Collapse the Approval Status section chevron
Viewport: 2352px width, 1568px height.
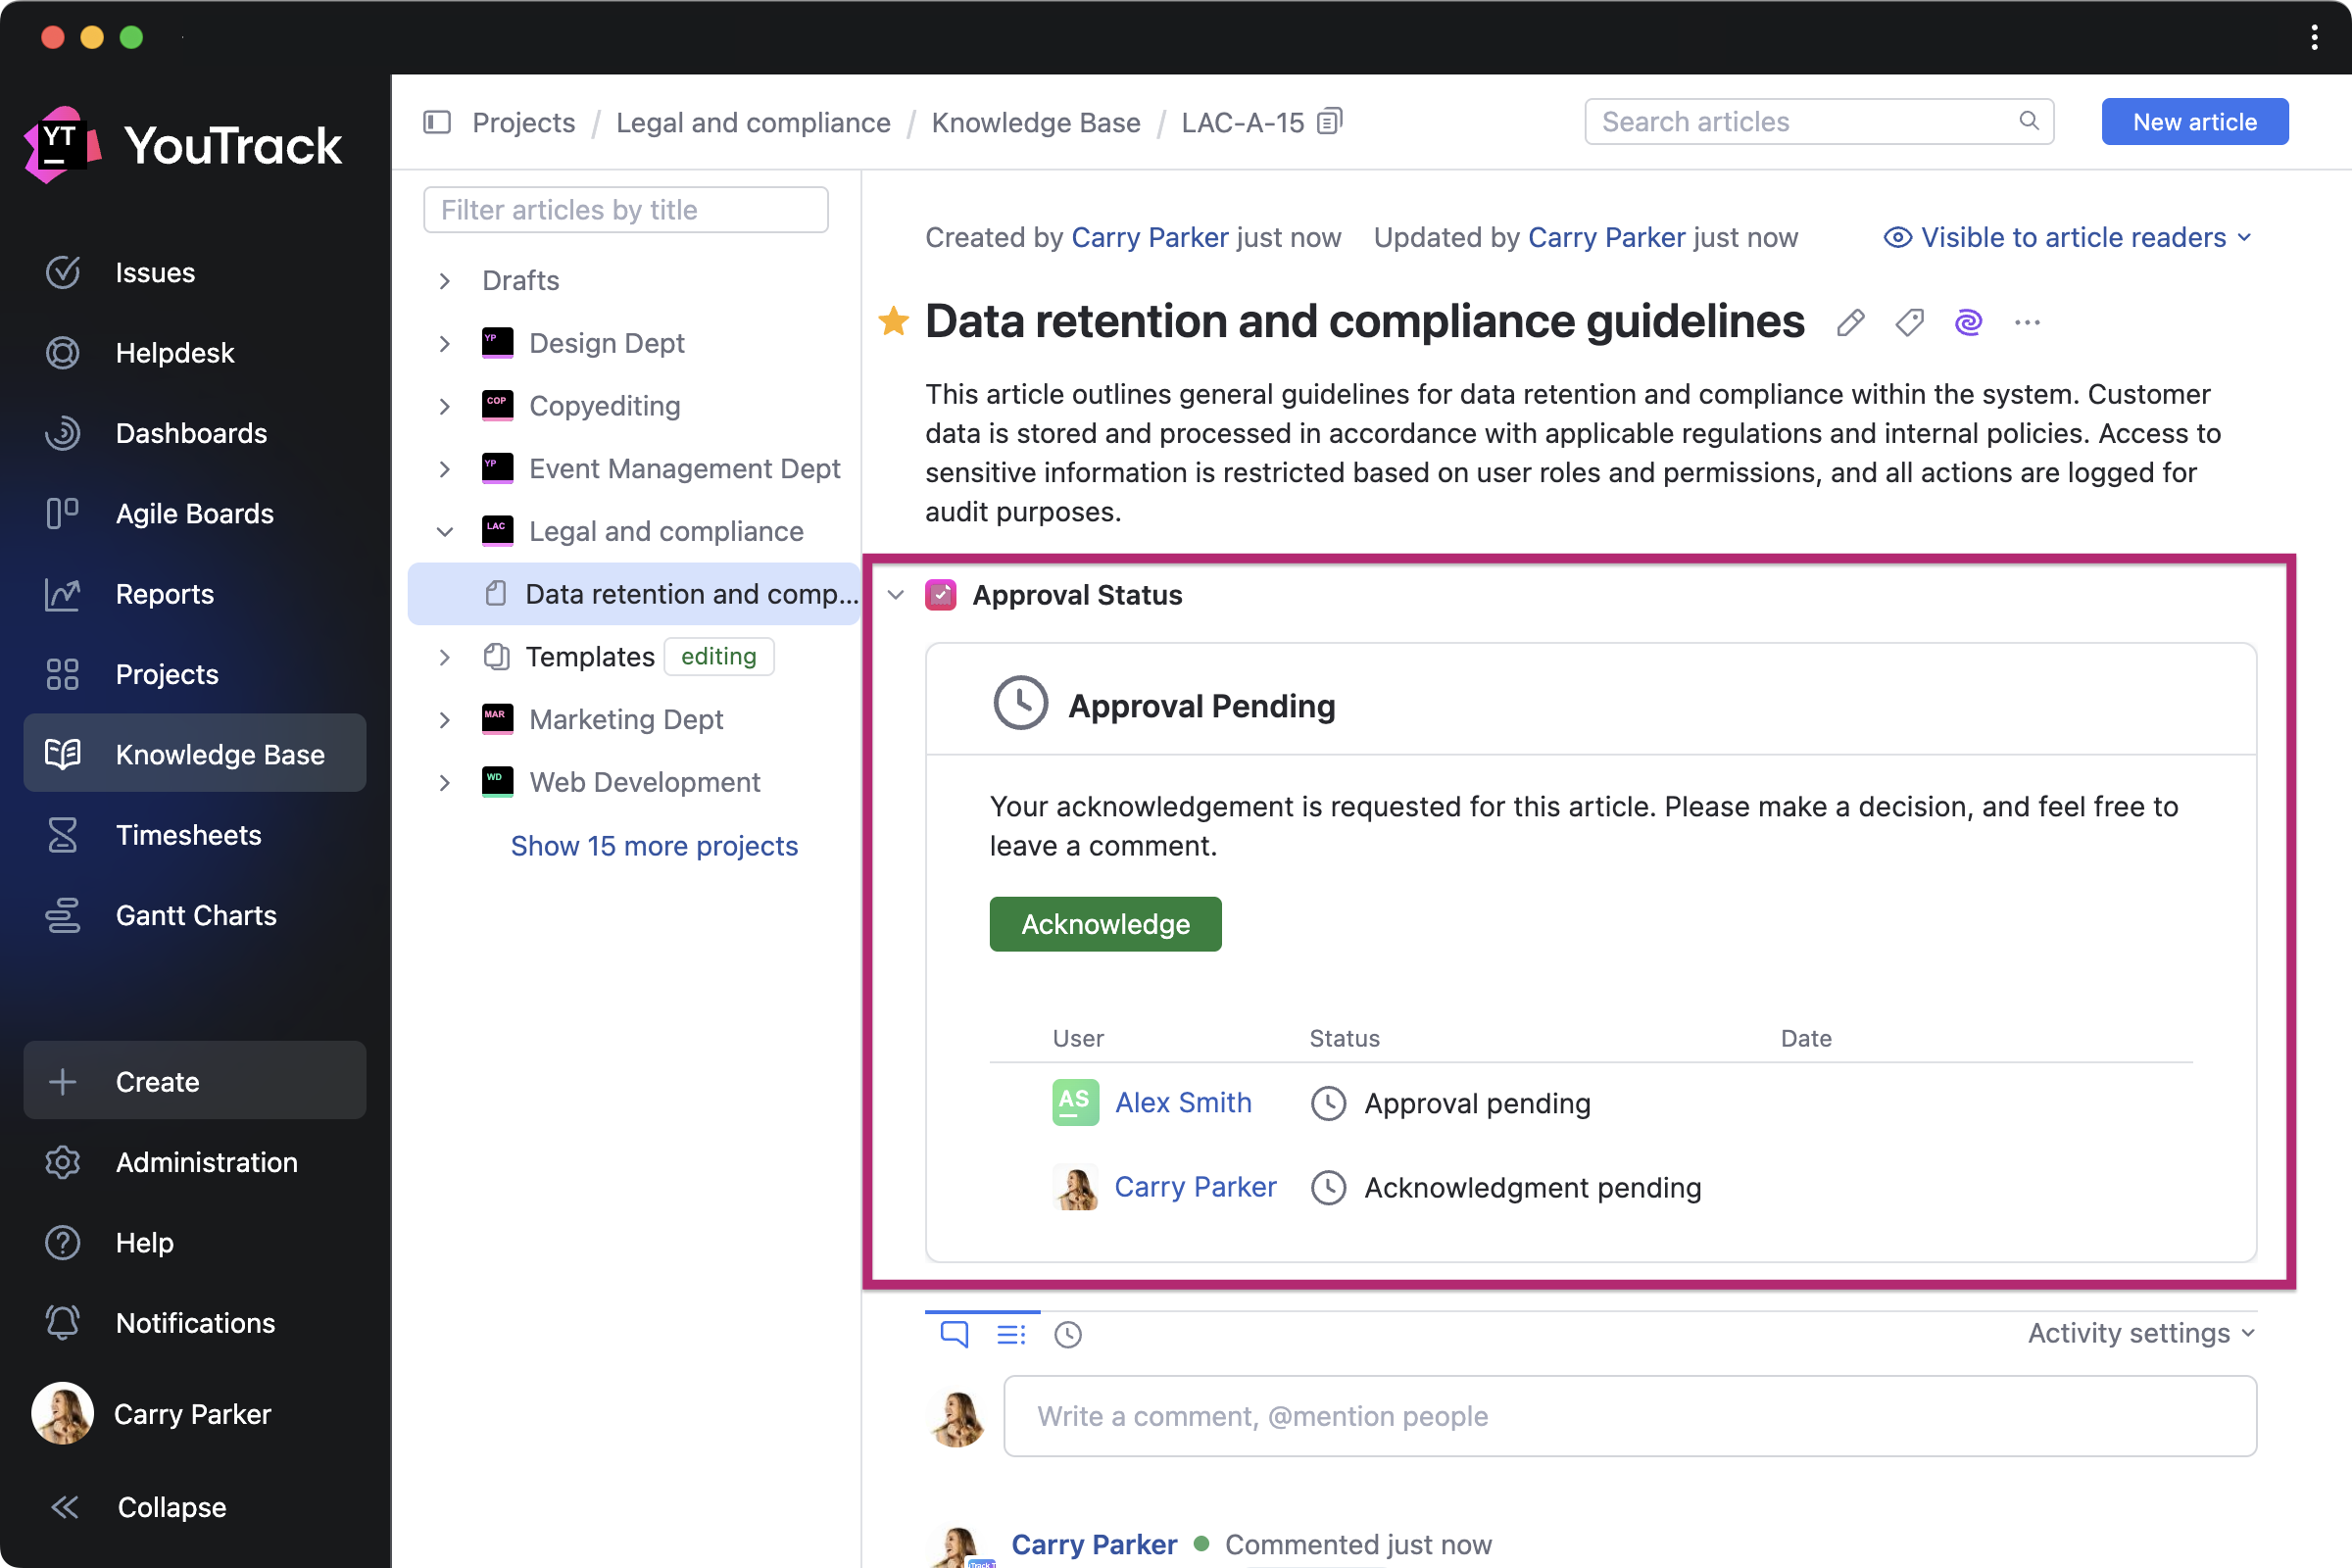(x=896, y=595)
